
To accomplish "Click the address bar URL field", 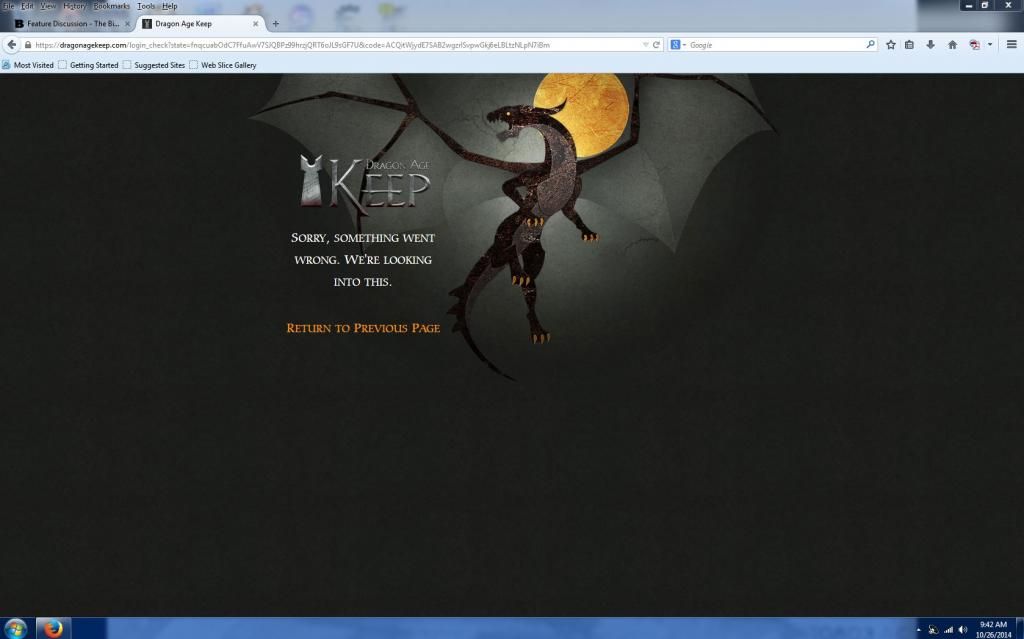I will [330, 44].
